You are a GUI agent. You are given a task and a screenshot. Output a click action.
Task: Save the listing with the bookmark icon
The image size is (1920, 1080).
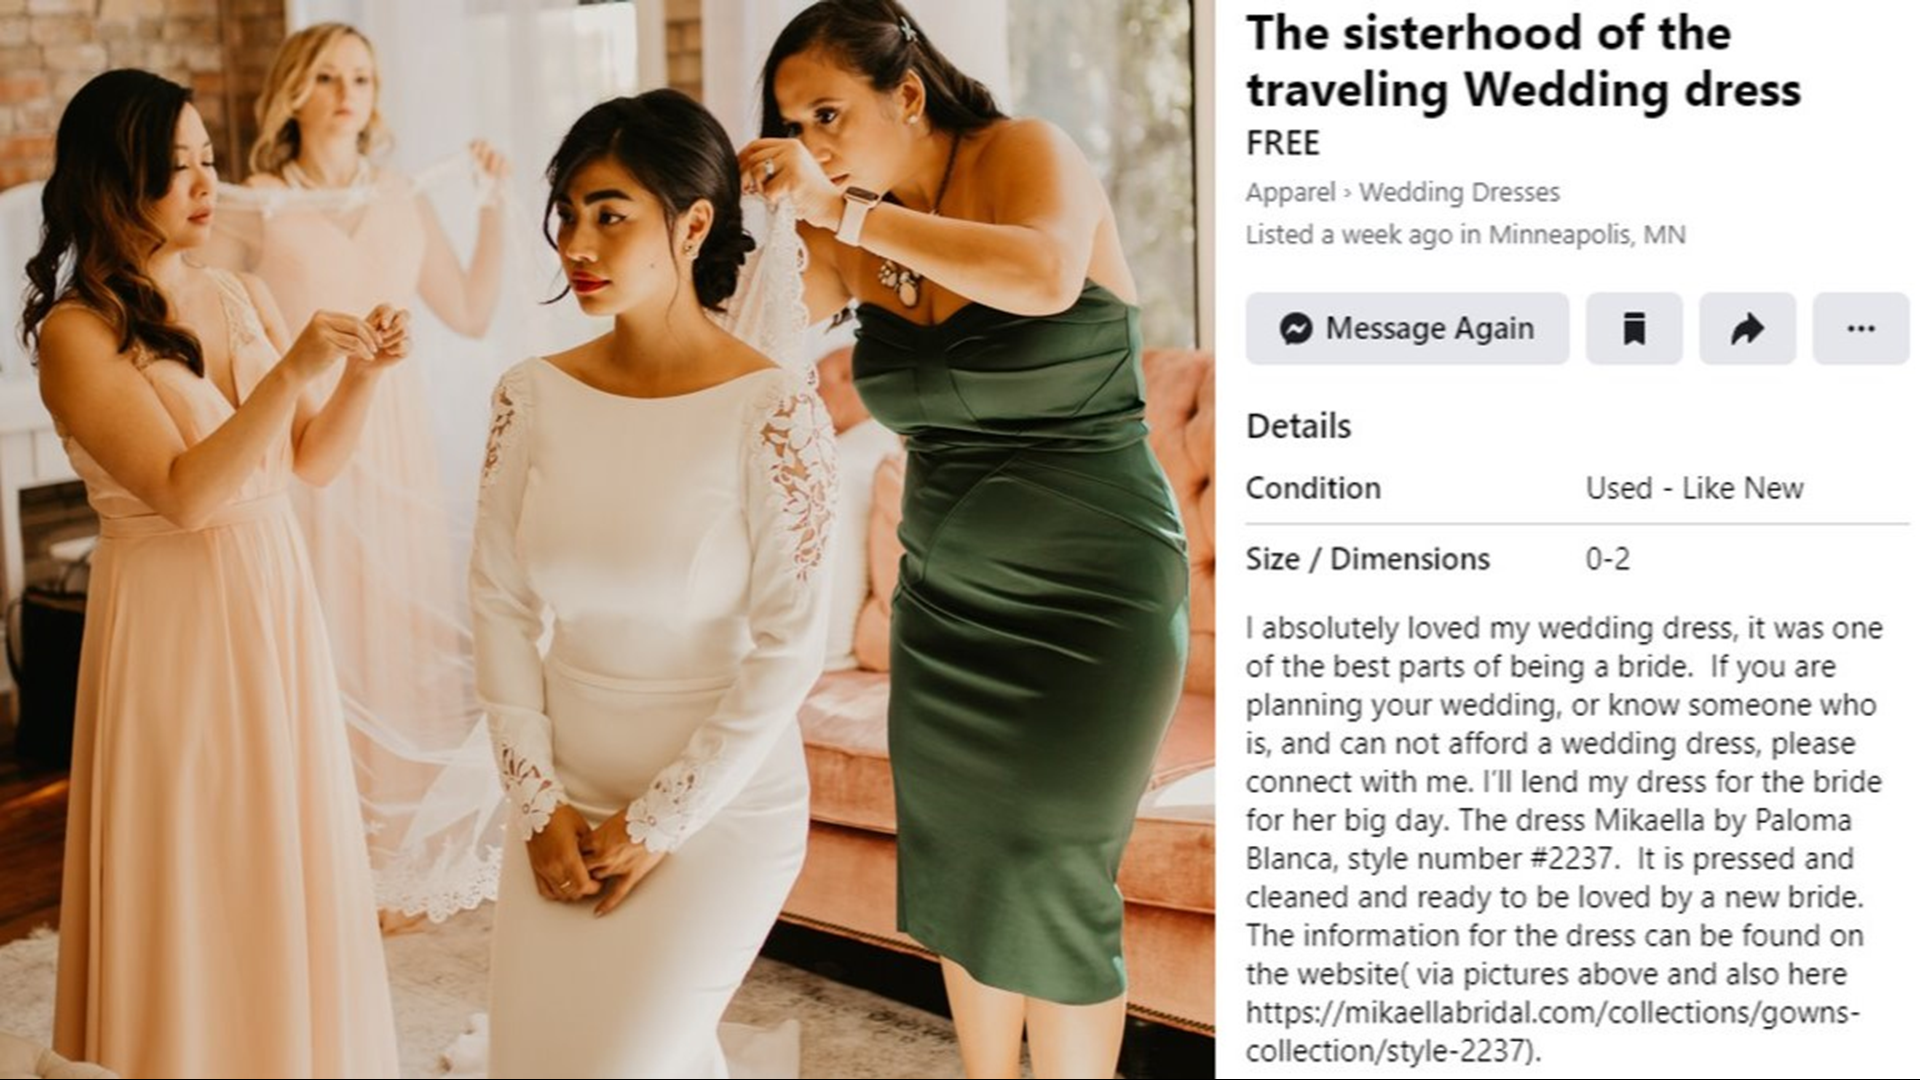tap(1634, 328)
